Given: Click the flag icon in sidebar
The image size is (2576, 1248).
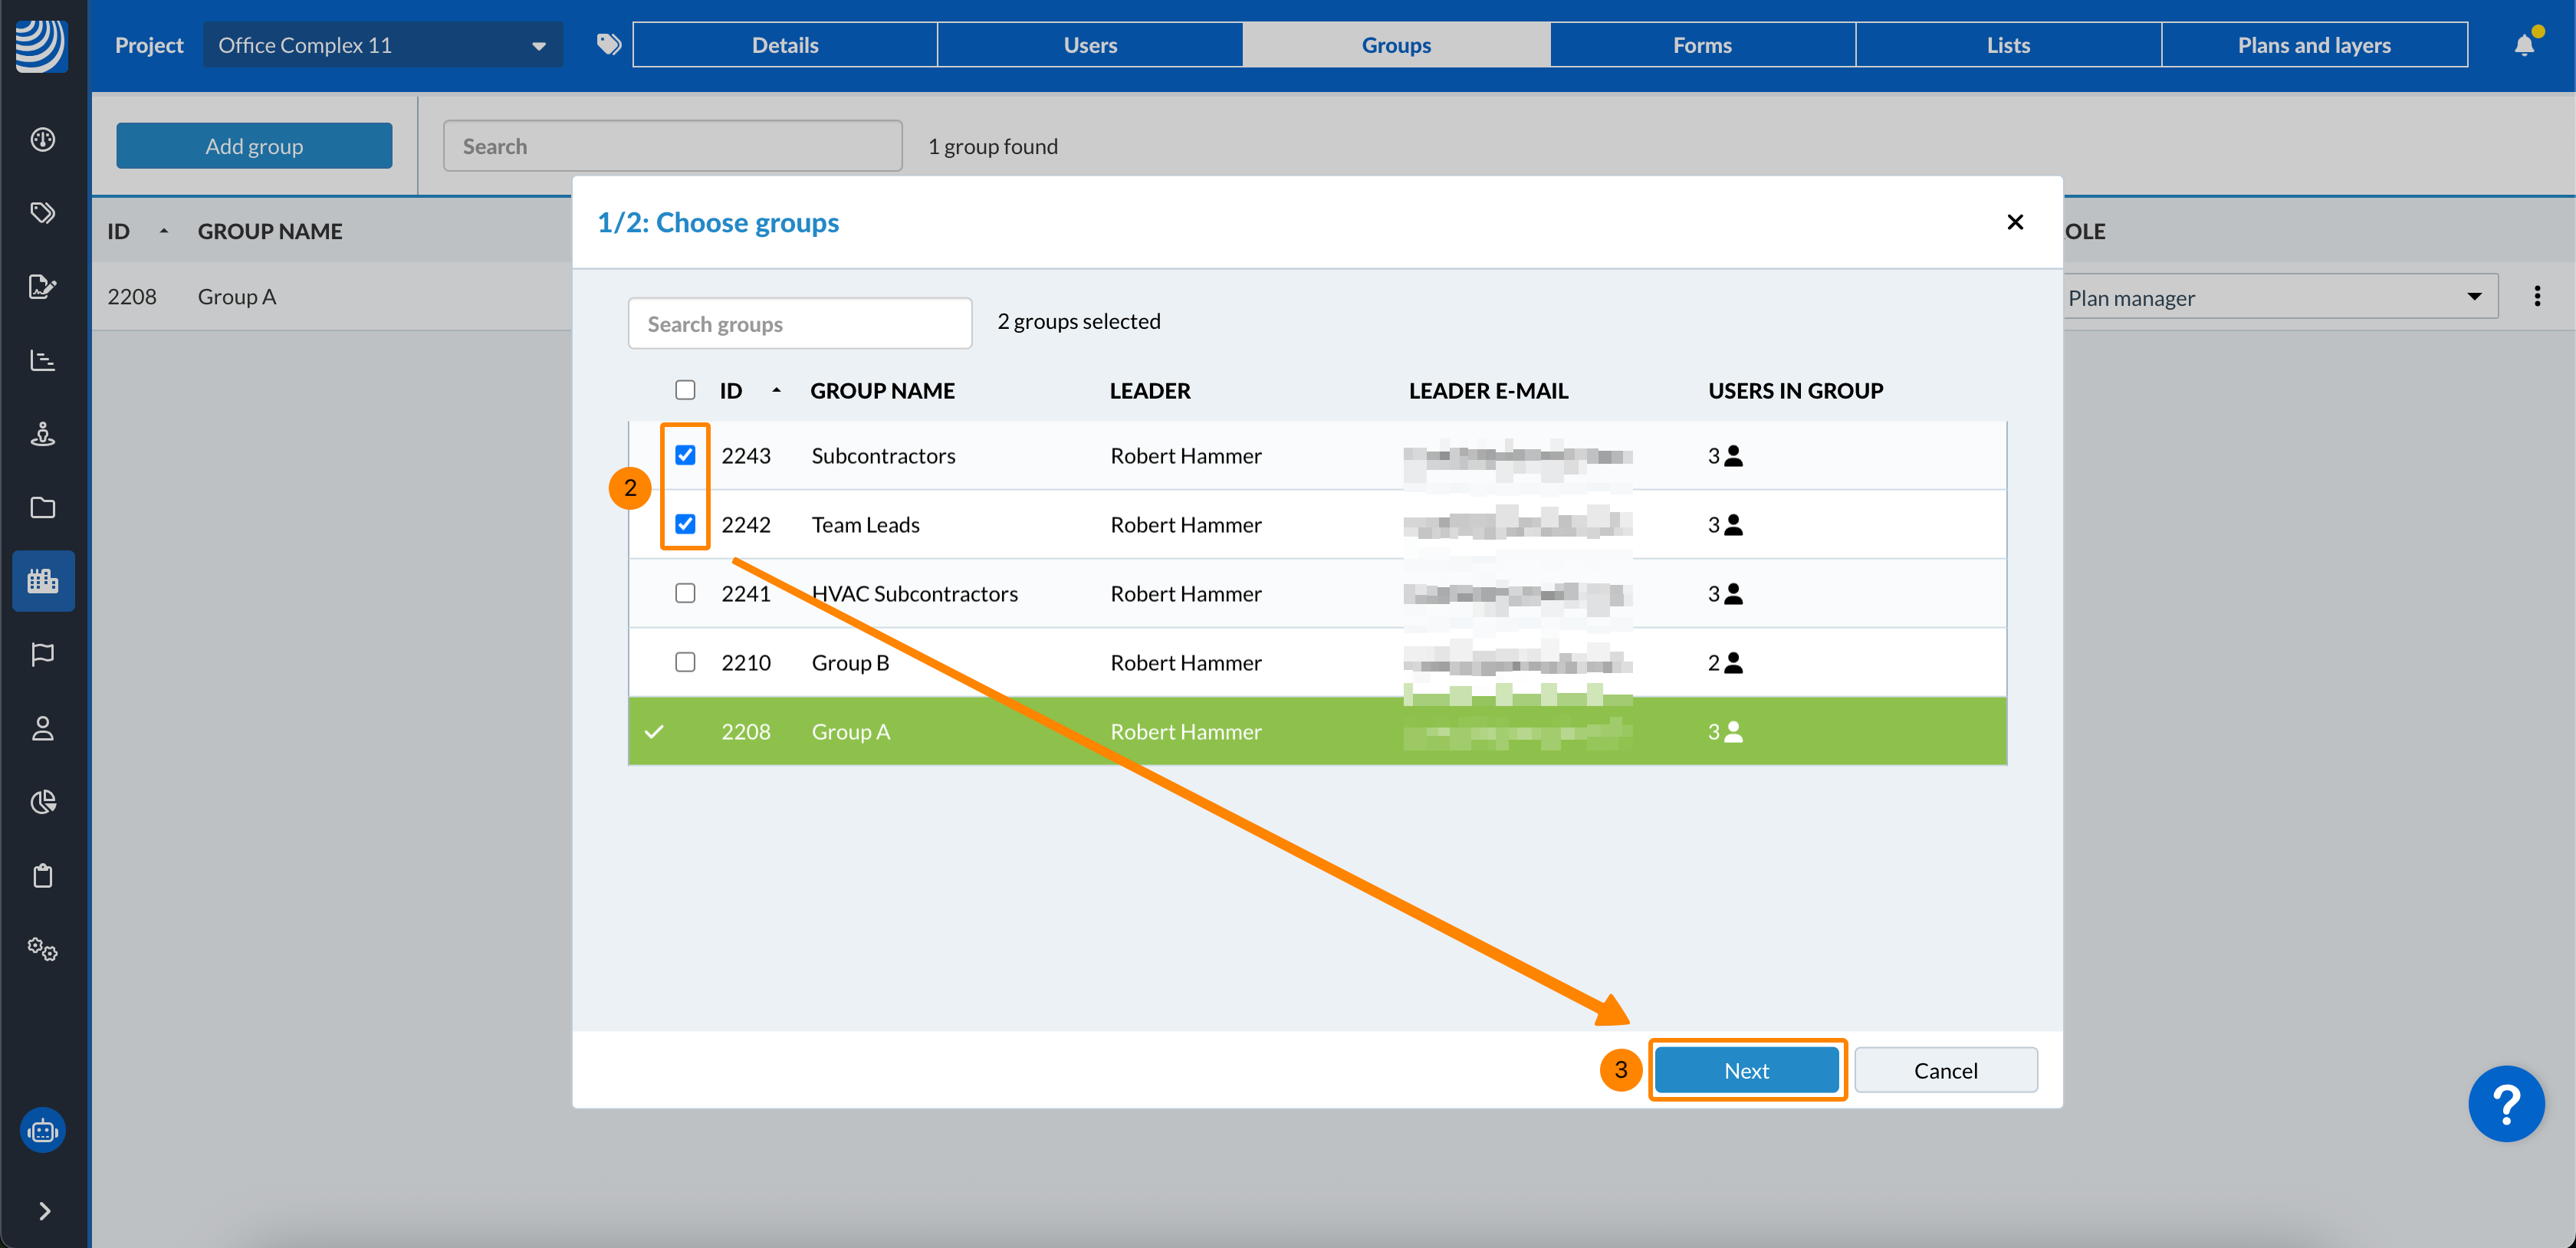Looking at the screenshot, I should pos(43,654).
